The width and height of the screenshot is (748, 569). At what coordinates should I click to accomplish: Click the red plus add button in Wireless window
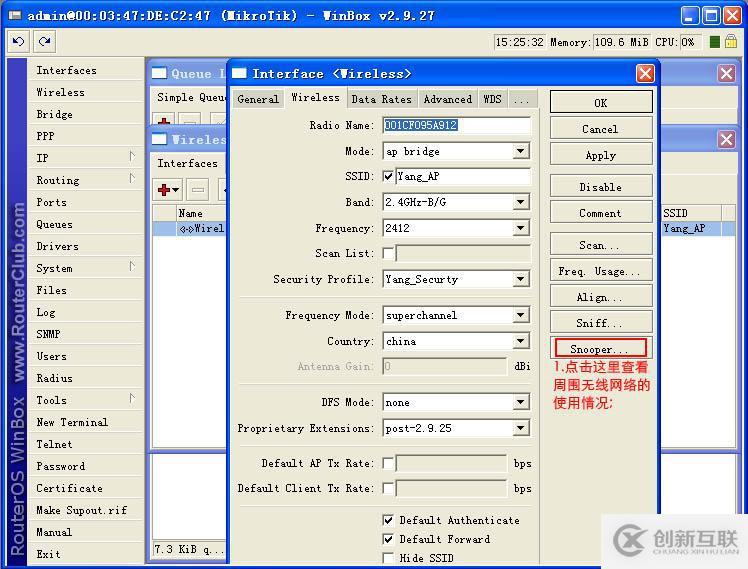click(x=168, y=190)
